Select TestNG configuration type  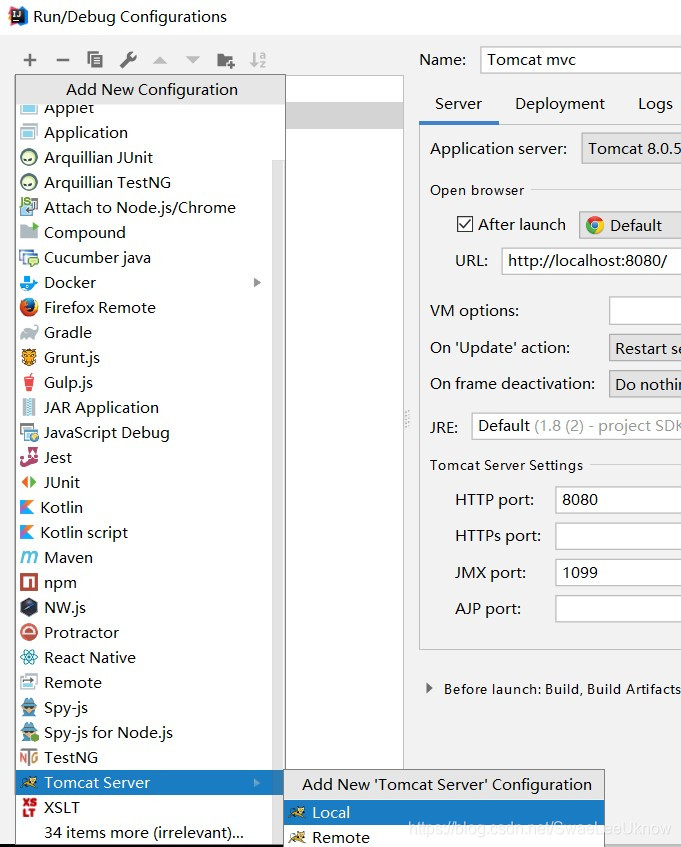tap(145, 757)
